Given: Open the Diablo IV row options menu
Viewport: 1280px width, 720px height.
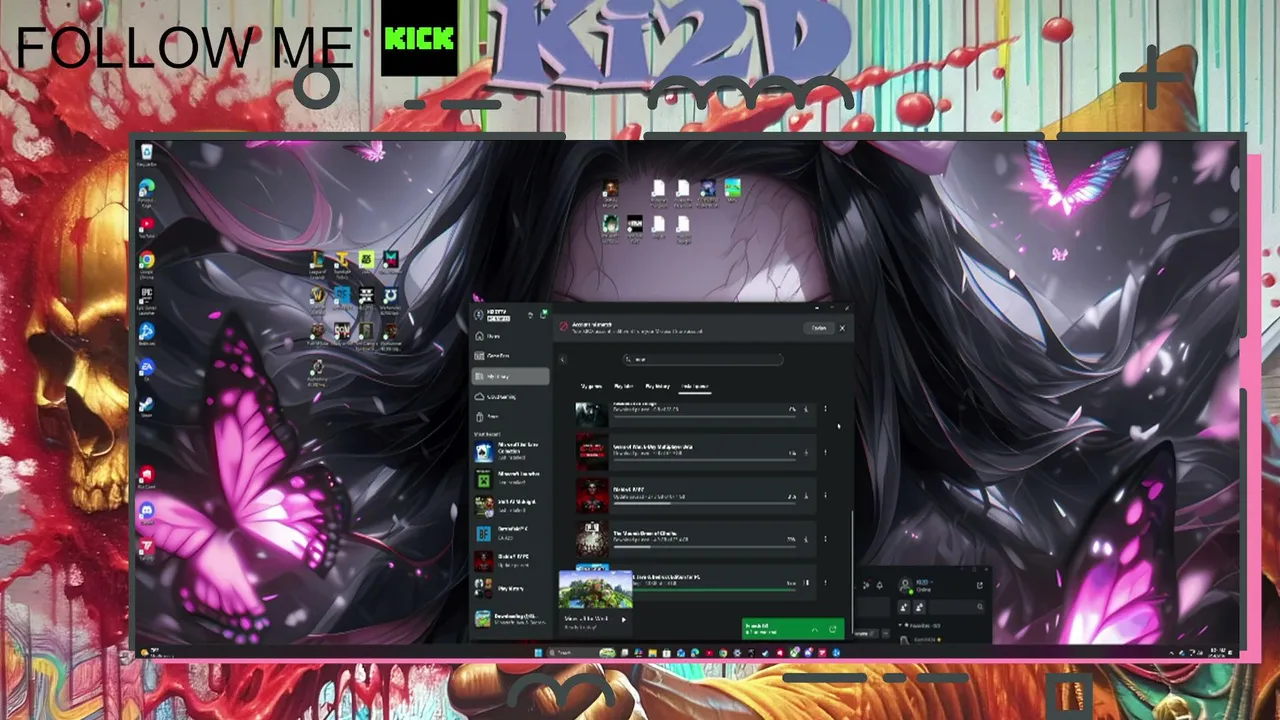Looking at the screenshot, I should pyautogui.click(x=825, y=496).
